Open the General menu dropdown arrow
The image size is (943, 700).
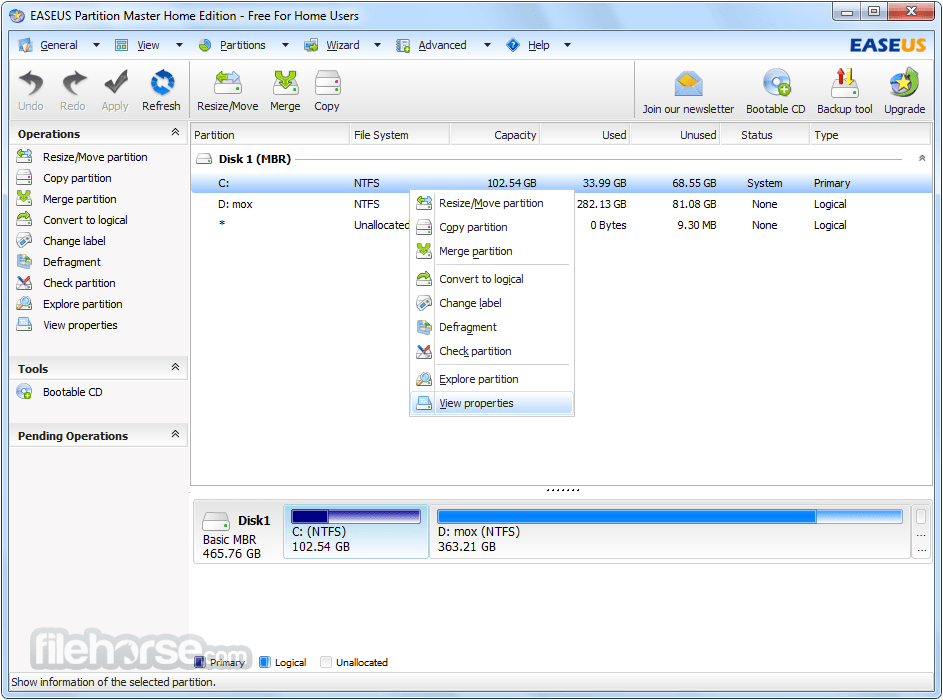pos(96,45)
